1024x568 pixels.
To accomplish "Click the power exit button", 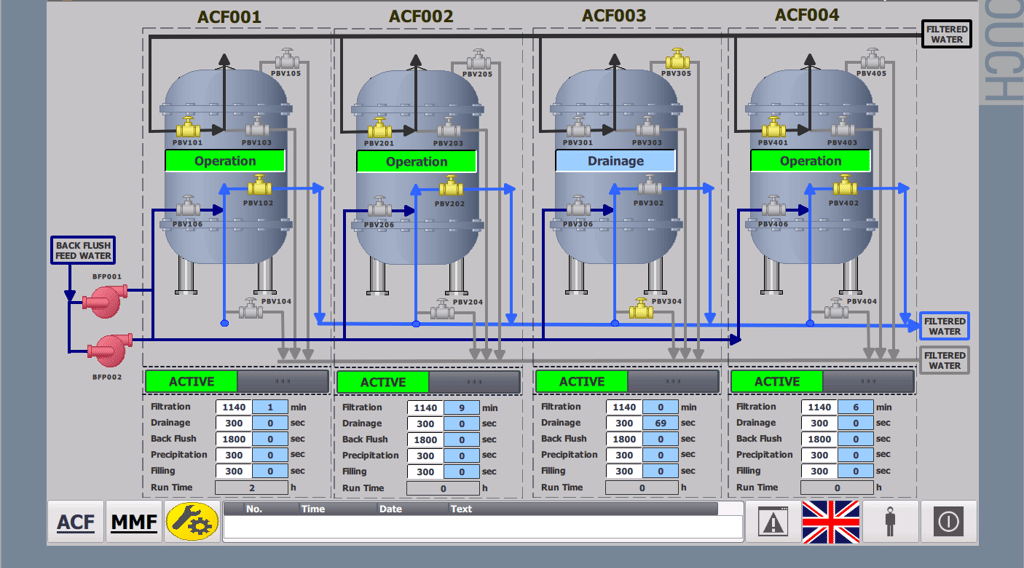I will click(948, 522).
